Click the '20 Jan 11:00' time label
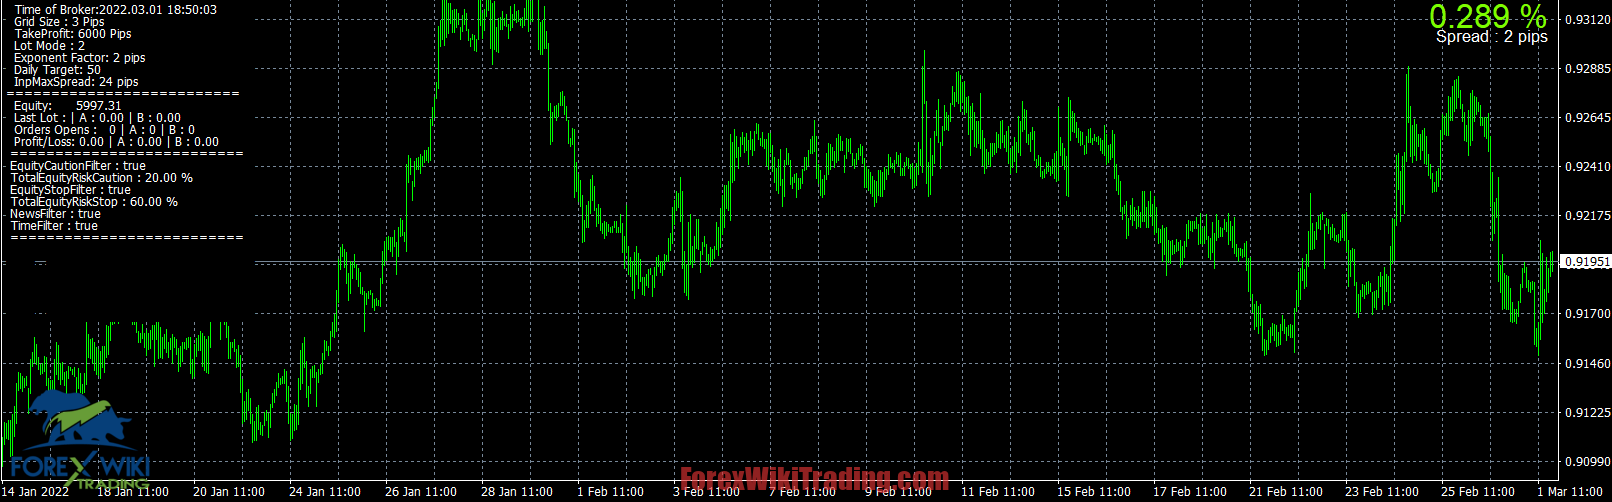Screen dimensions: 1612x502 coord(228,492)
